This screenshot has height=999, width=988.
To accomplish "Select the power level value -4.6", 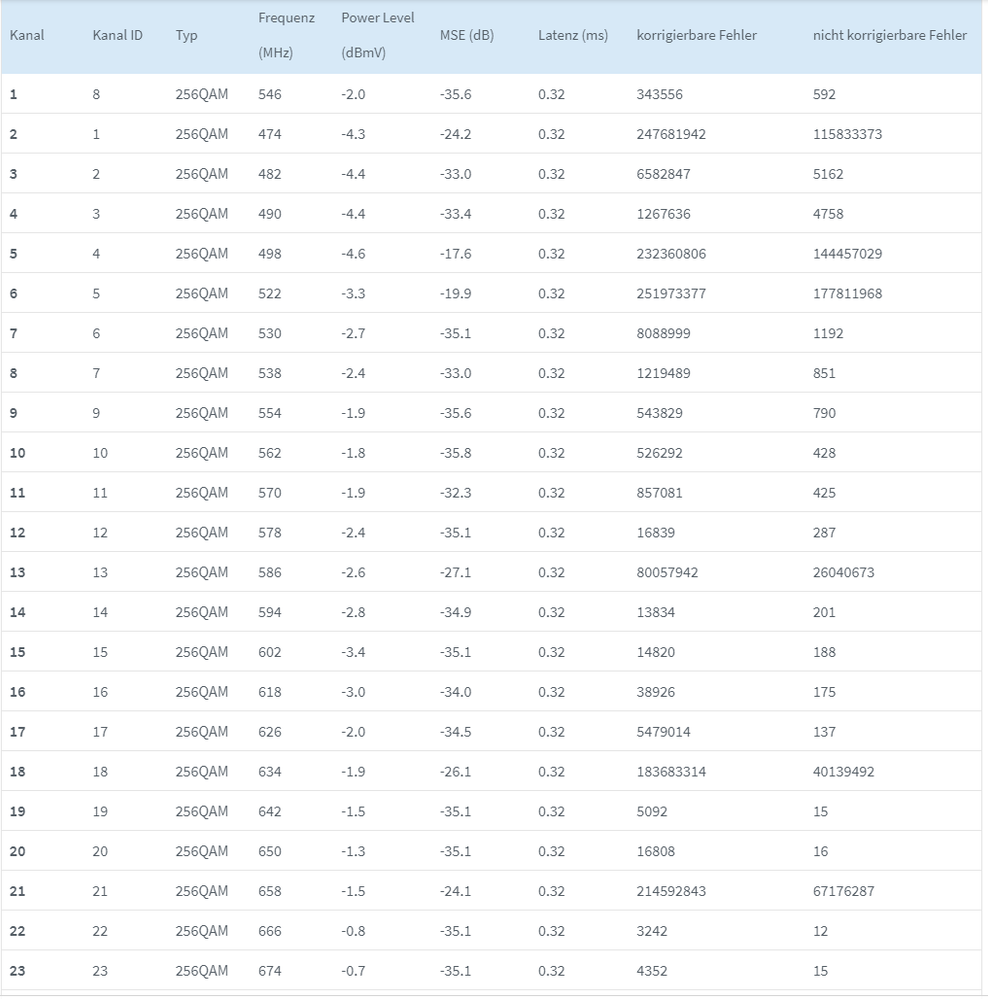I will pyautogui.click(x=353, y=254).
